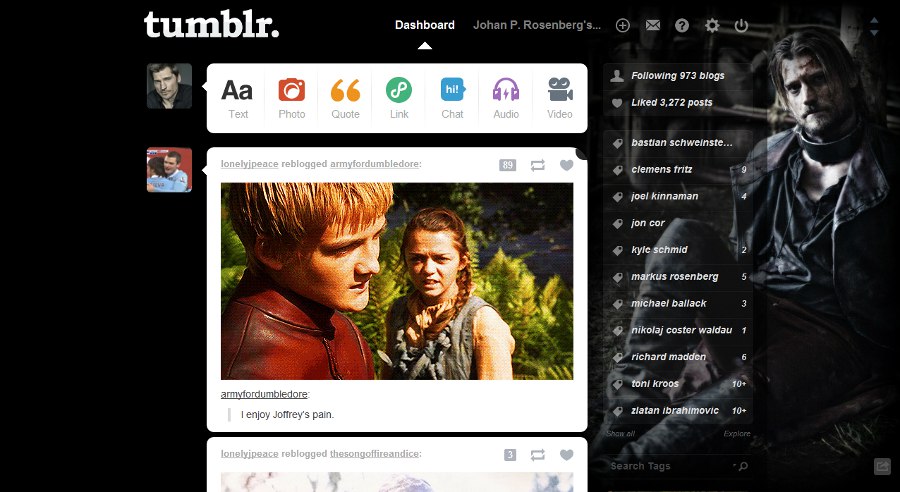Select the nikolaj coster waldau tag

point(677,330)
